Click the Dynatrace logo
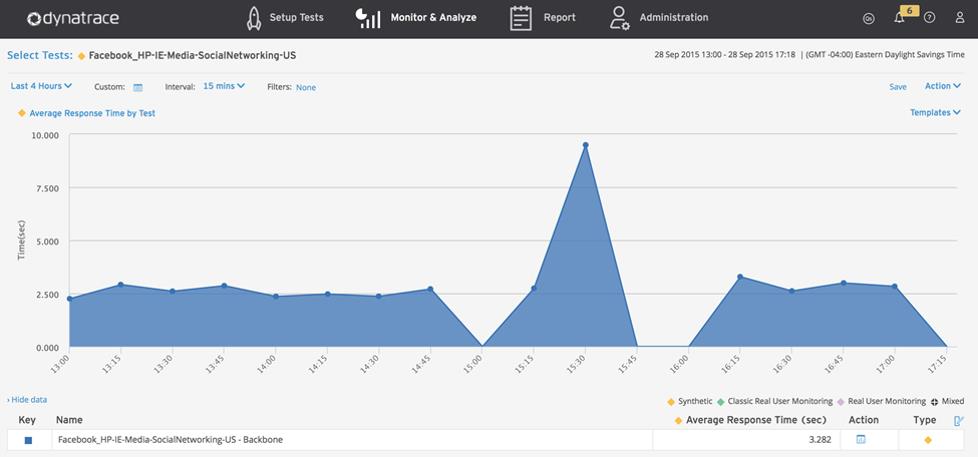 point(73,18)
